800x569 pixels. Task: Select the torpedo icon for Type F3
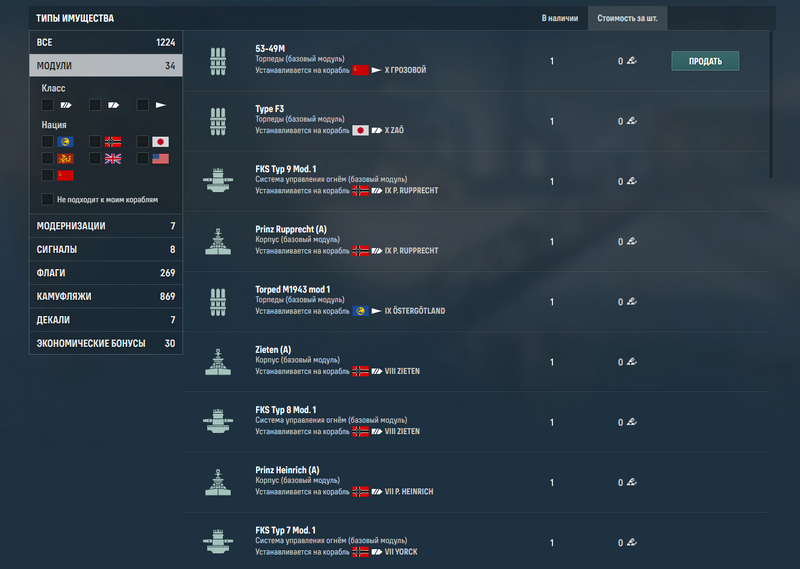[218, 121]
